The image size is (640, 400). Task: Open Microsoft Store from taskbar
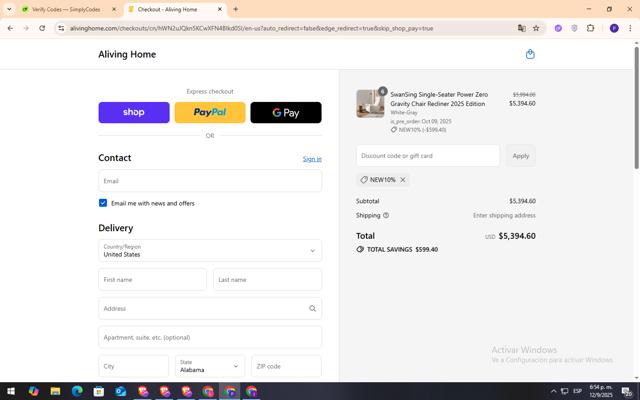99,391
